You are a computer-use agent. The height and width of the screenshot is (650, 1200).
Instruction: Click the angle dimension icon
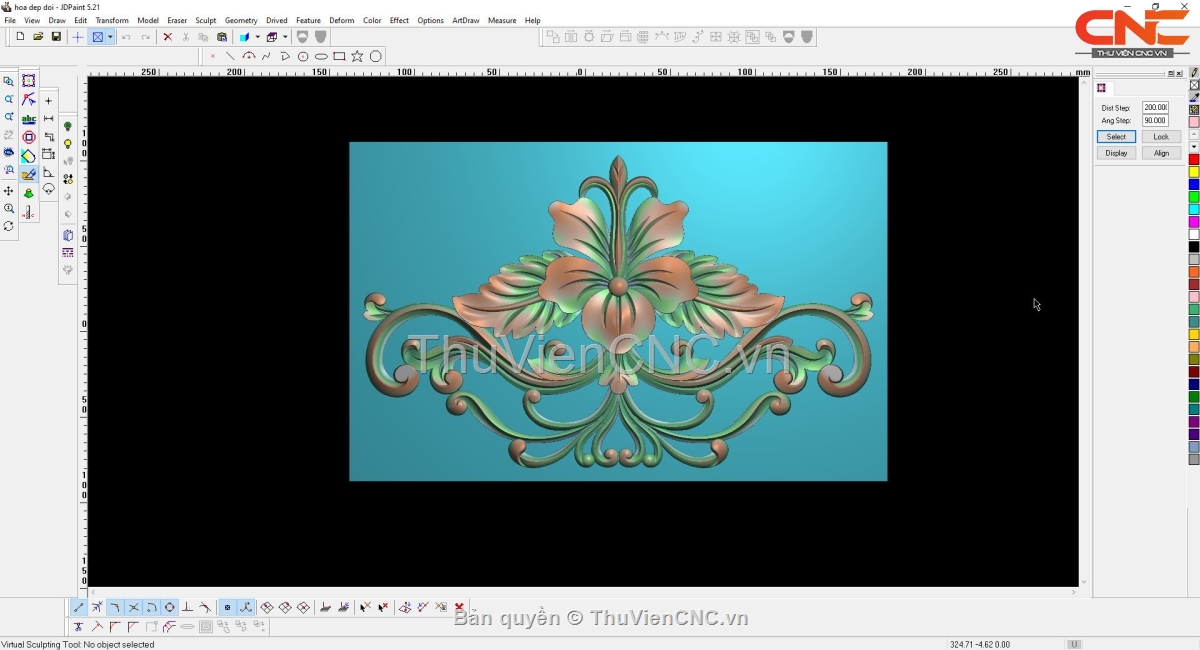[x=48, y=173]
